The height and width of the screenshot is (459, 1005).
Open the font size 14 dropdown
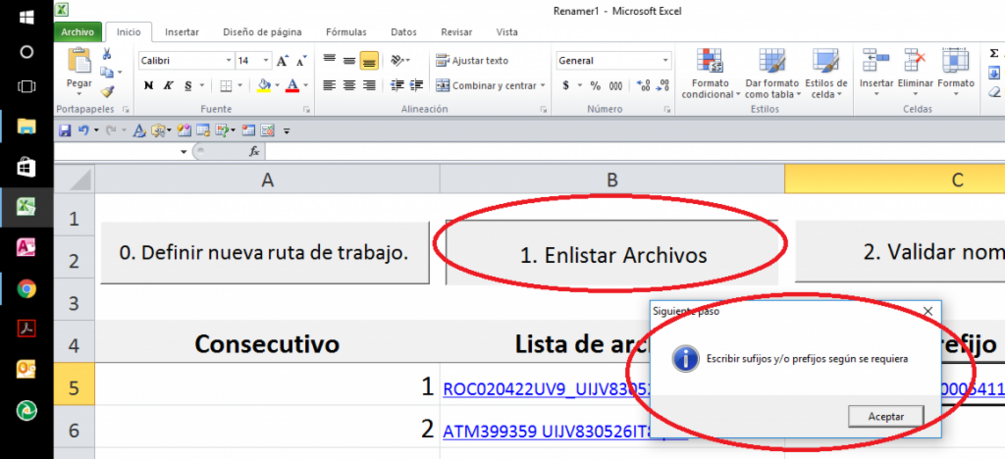(267, 61)
